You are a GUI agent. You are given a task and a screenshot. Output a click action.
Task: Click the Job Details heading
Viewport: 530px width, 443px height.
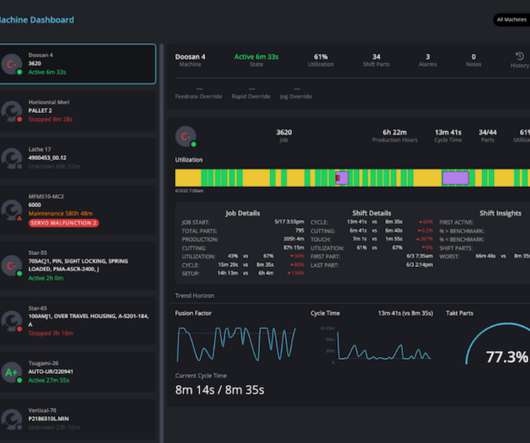click(242, 213)
